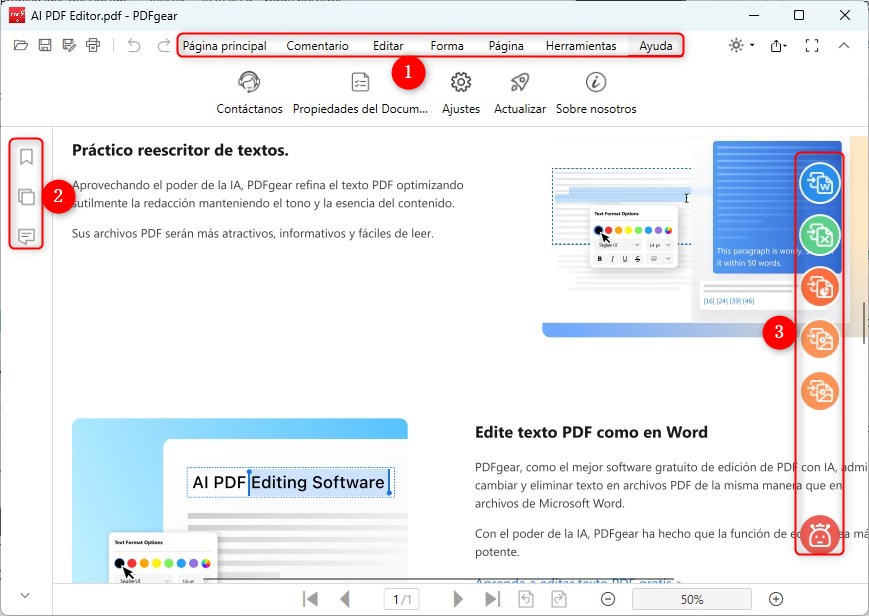Screen dimensions: 869x616
Task: Zoom in with the plus button
Action: [776, 599]
